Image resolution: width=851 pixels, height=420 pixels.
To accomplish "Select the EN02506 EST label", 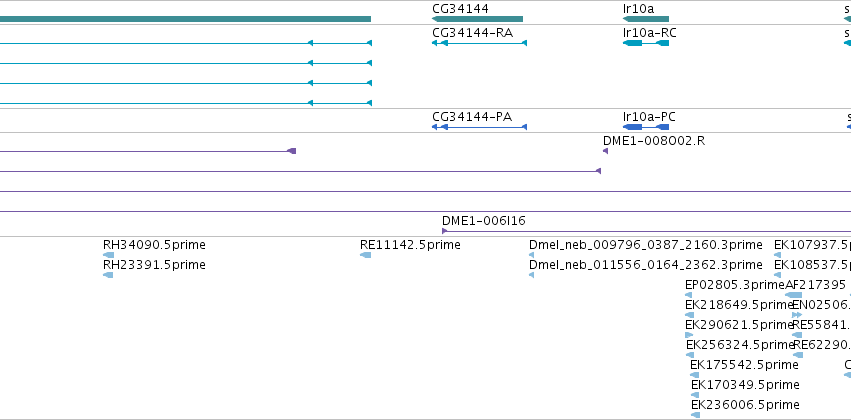I will point(822,306).
